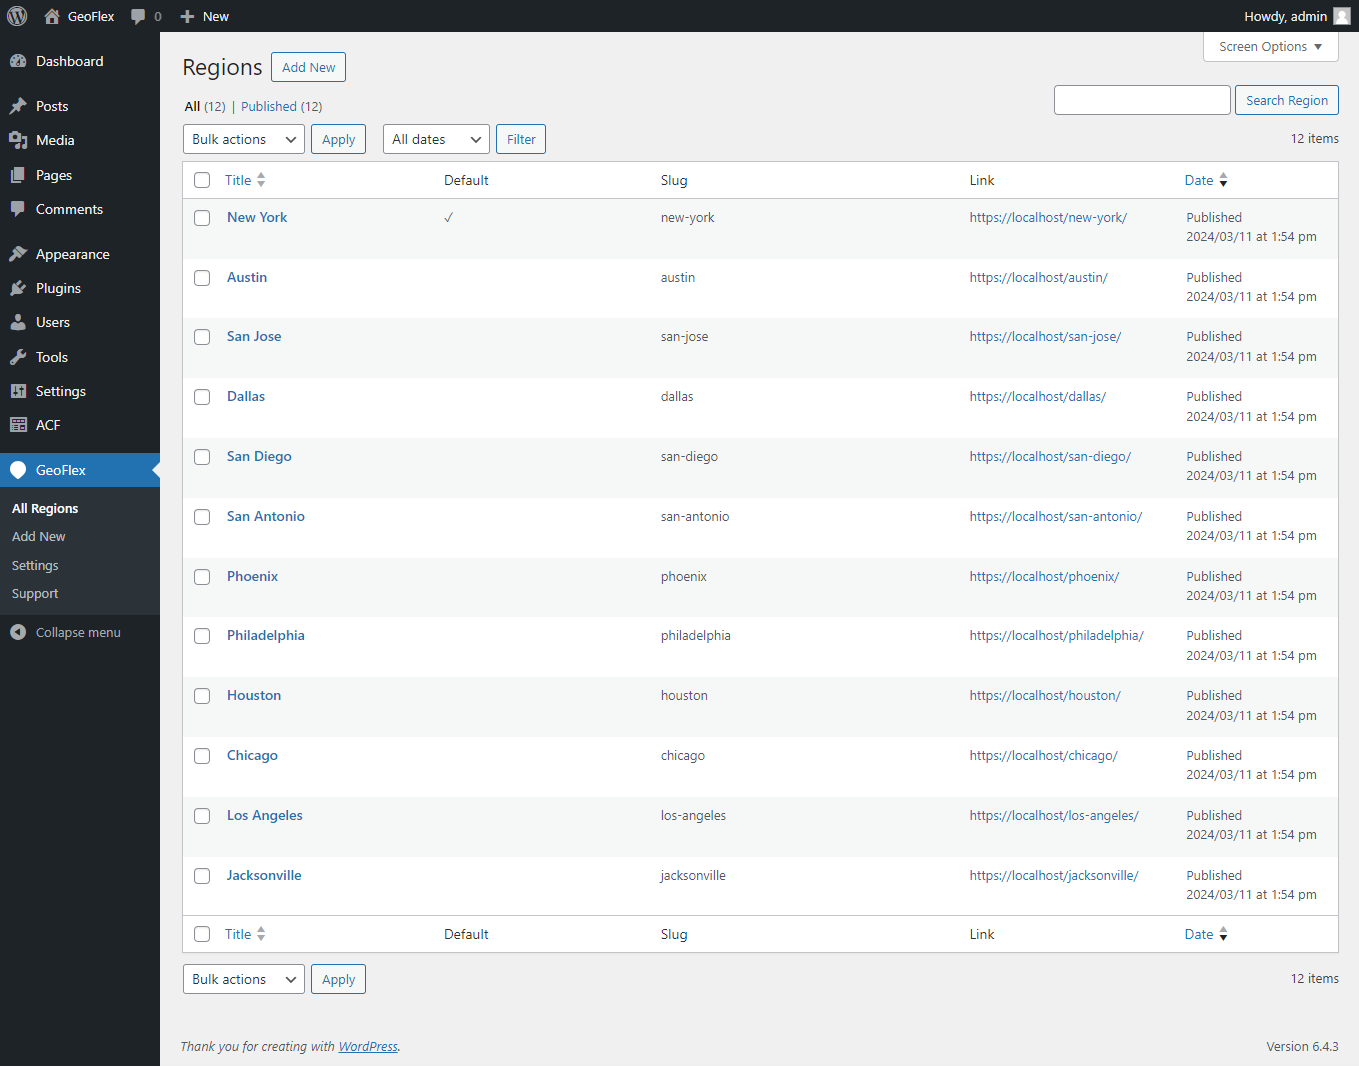Check the New York row checkbox

(x=202, y=218)
